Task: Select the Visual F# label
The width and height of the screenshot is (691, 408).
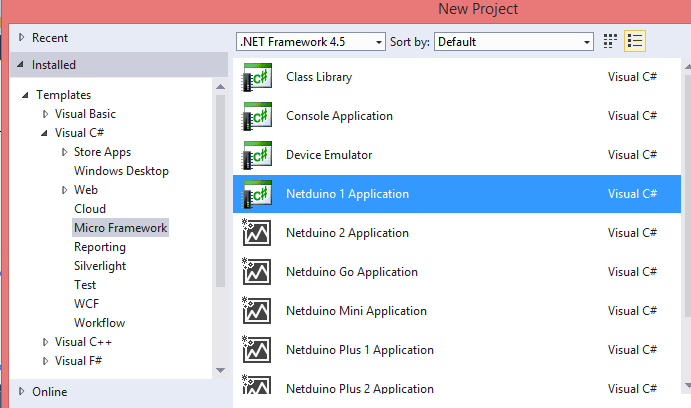Action: click(x=78, y=361)
